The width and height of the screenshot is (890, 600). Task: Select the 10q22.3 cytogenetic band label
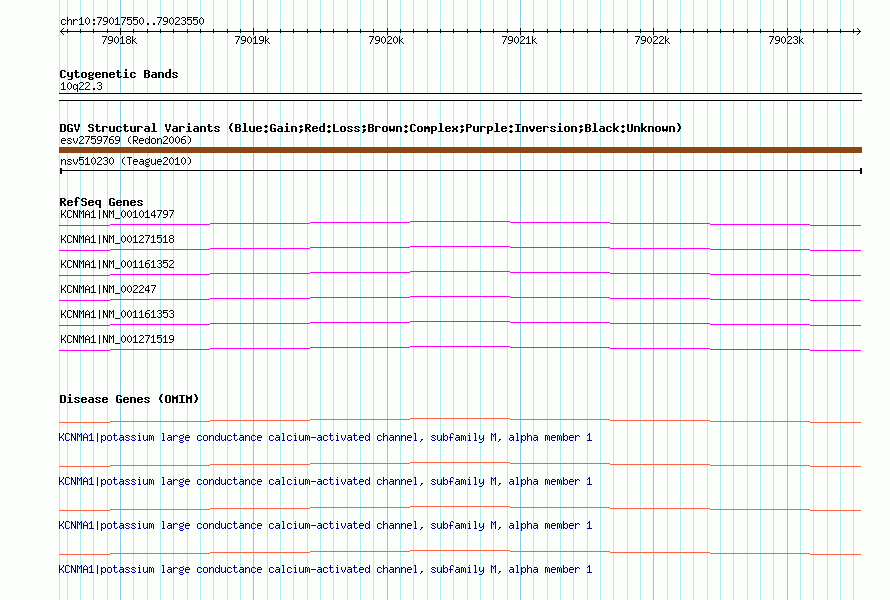coord(81,86)
